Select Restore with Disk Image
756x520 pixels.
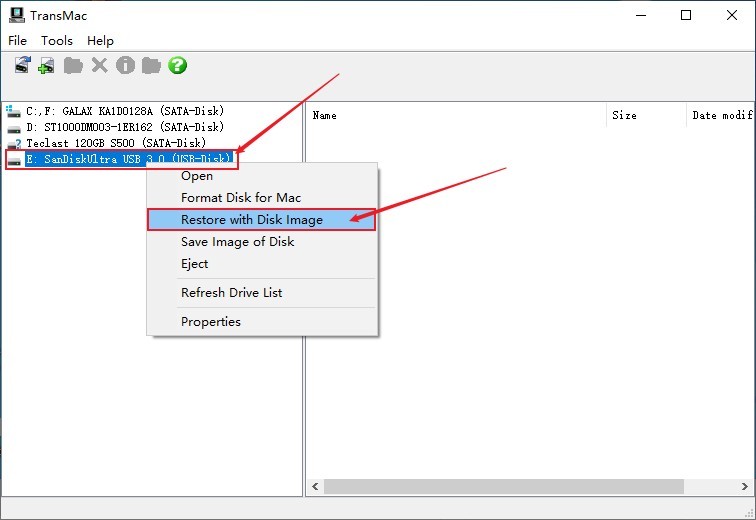[x=261, y=220]
